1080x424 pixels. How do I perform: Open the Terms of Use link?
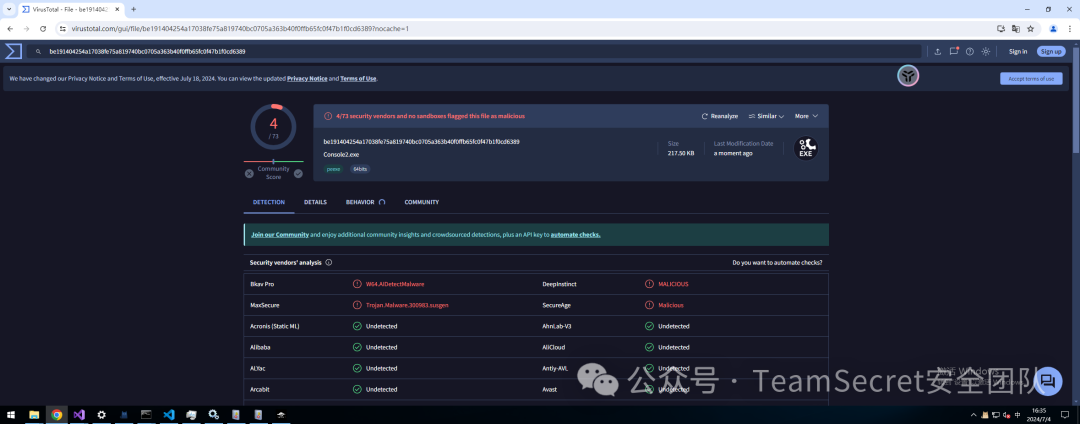point(358,78)
